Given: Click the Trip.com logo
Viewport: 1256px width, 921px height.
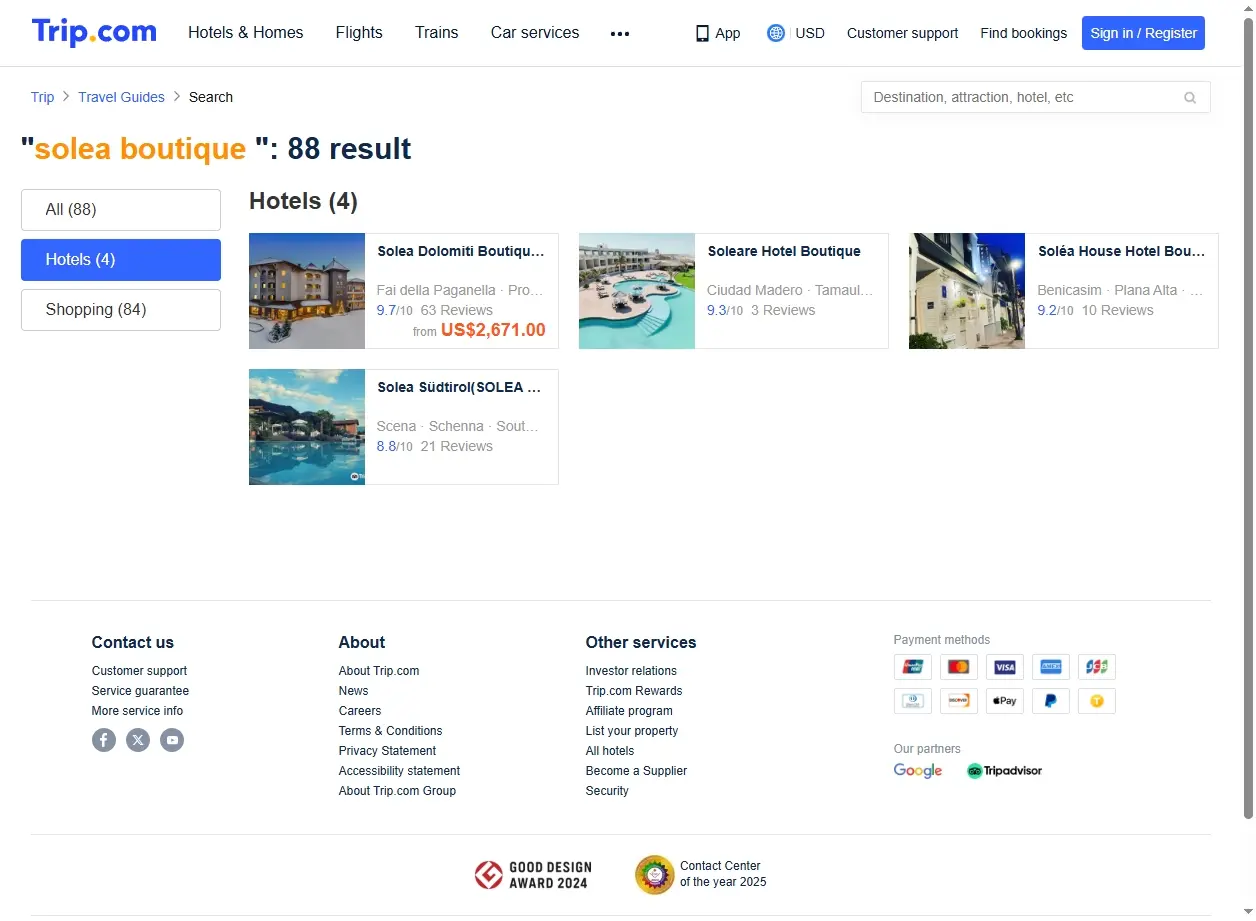Looking at the screenshot, I should [x=94, y=32].
